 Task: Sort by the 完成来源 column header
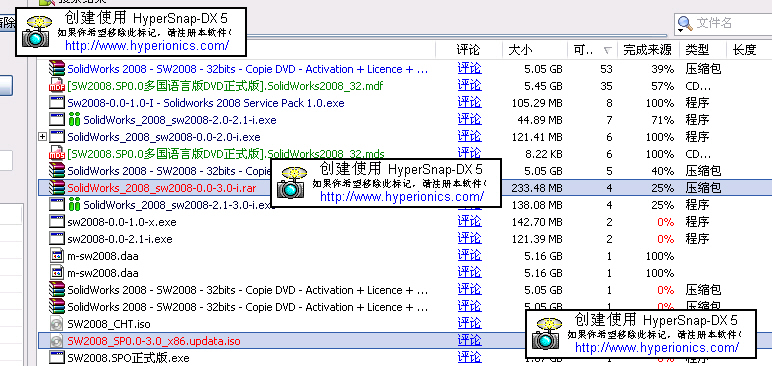[x=647, y=50]
